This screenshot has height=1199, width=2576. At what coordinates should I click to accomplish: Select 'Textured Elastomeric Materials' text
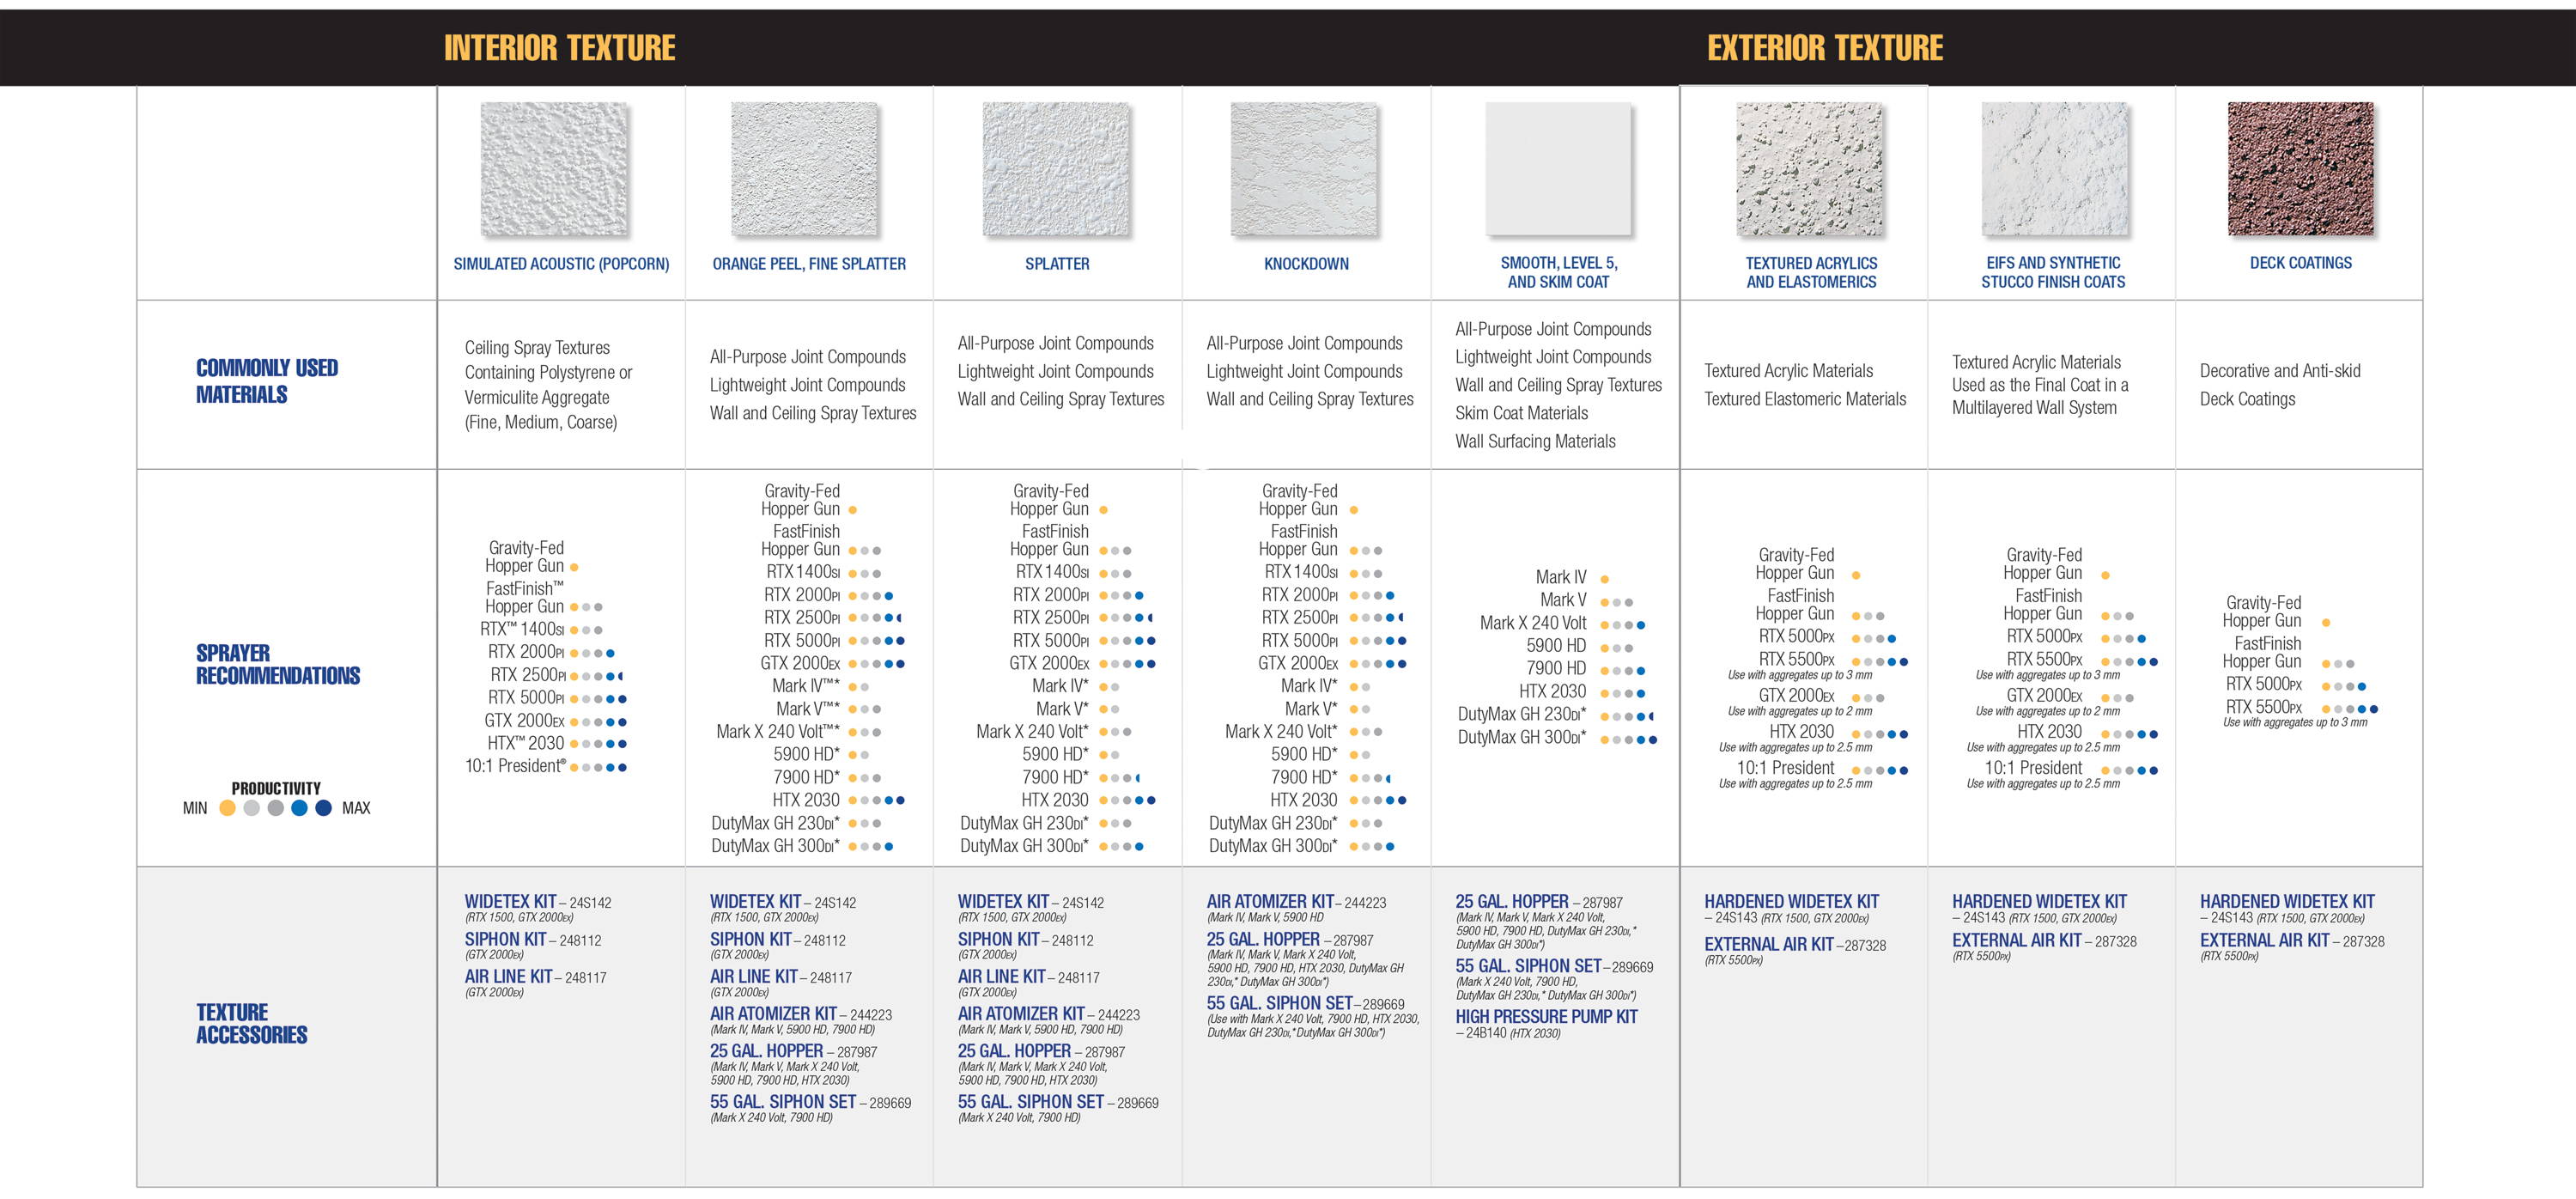(x=1805, y=399)
